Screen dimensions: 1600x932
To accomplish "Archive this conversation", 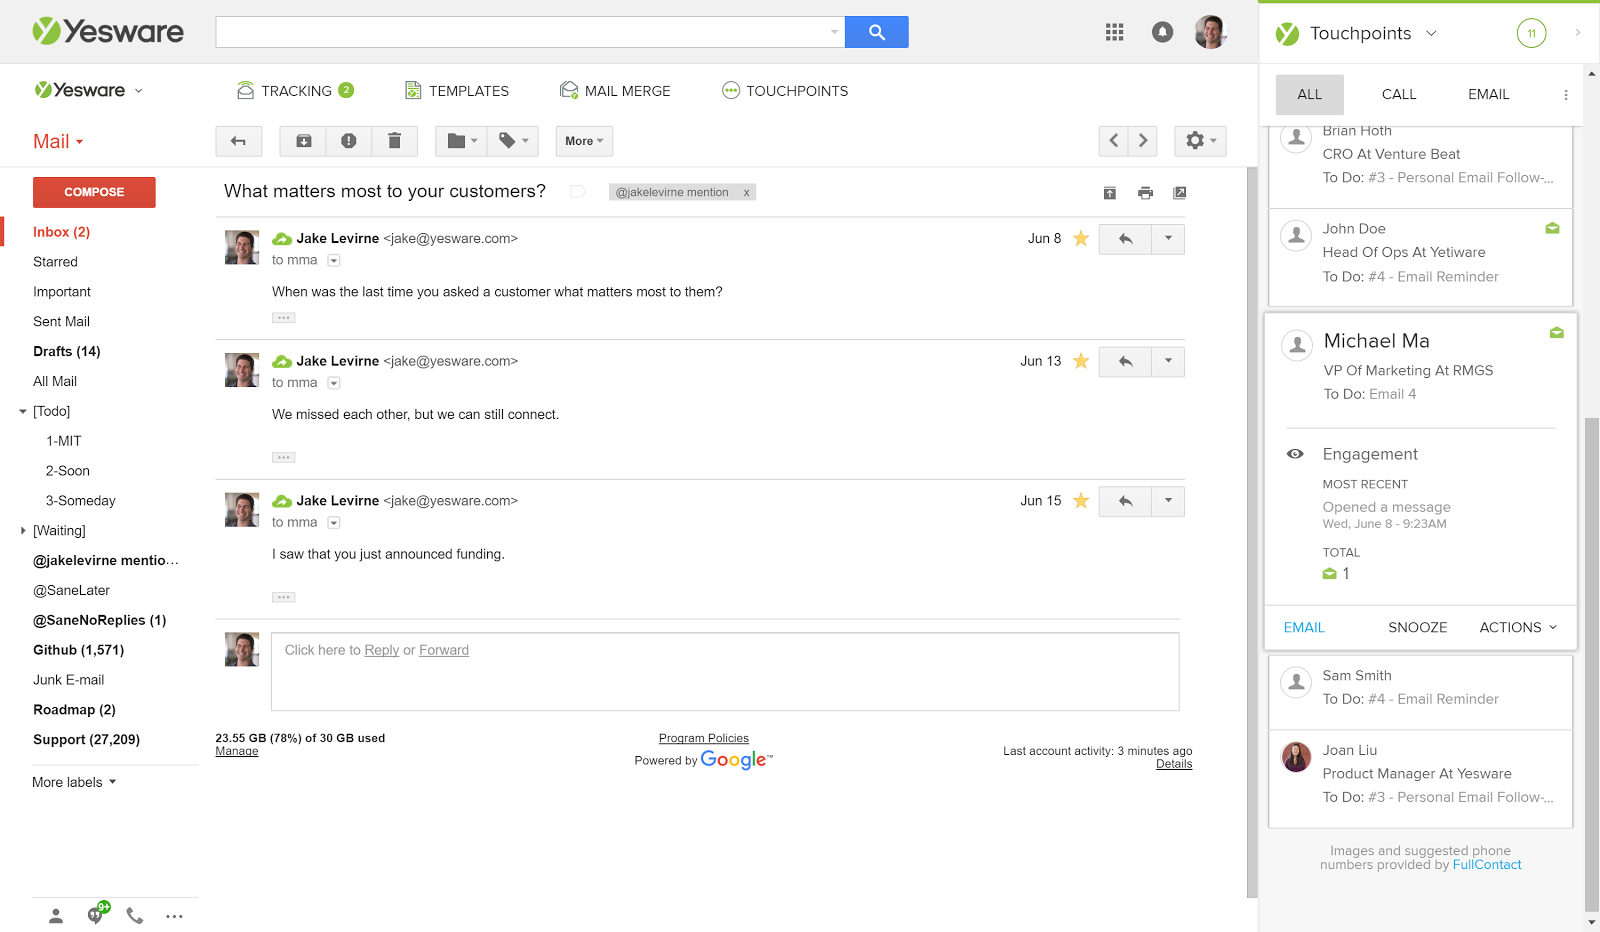I will (x=303, y=141).
